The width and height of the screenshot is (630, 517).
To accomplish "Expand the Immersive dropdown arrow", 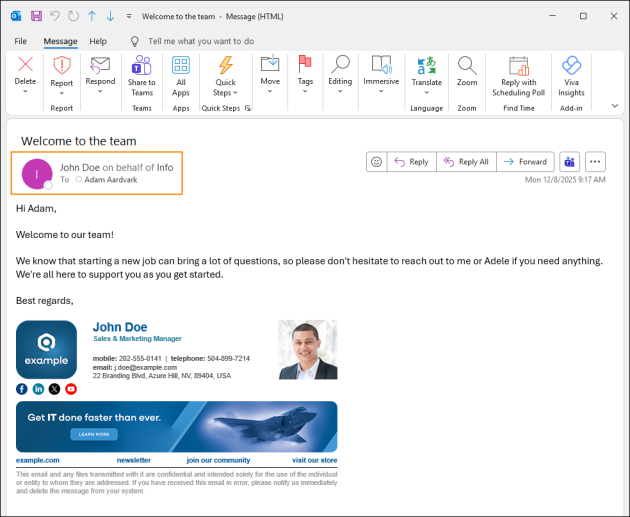I will [381, 91].
